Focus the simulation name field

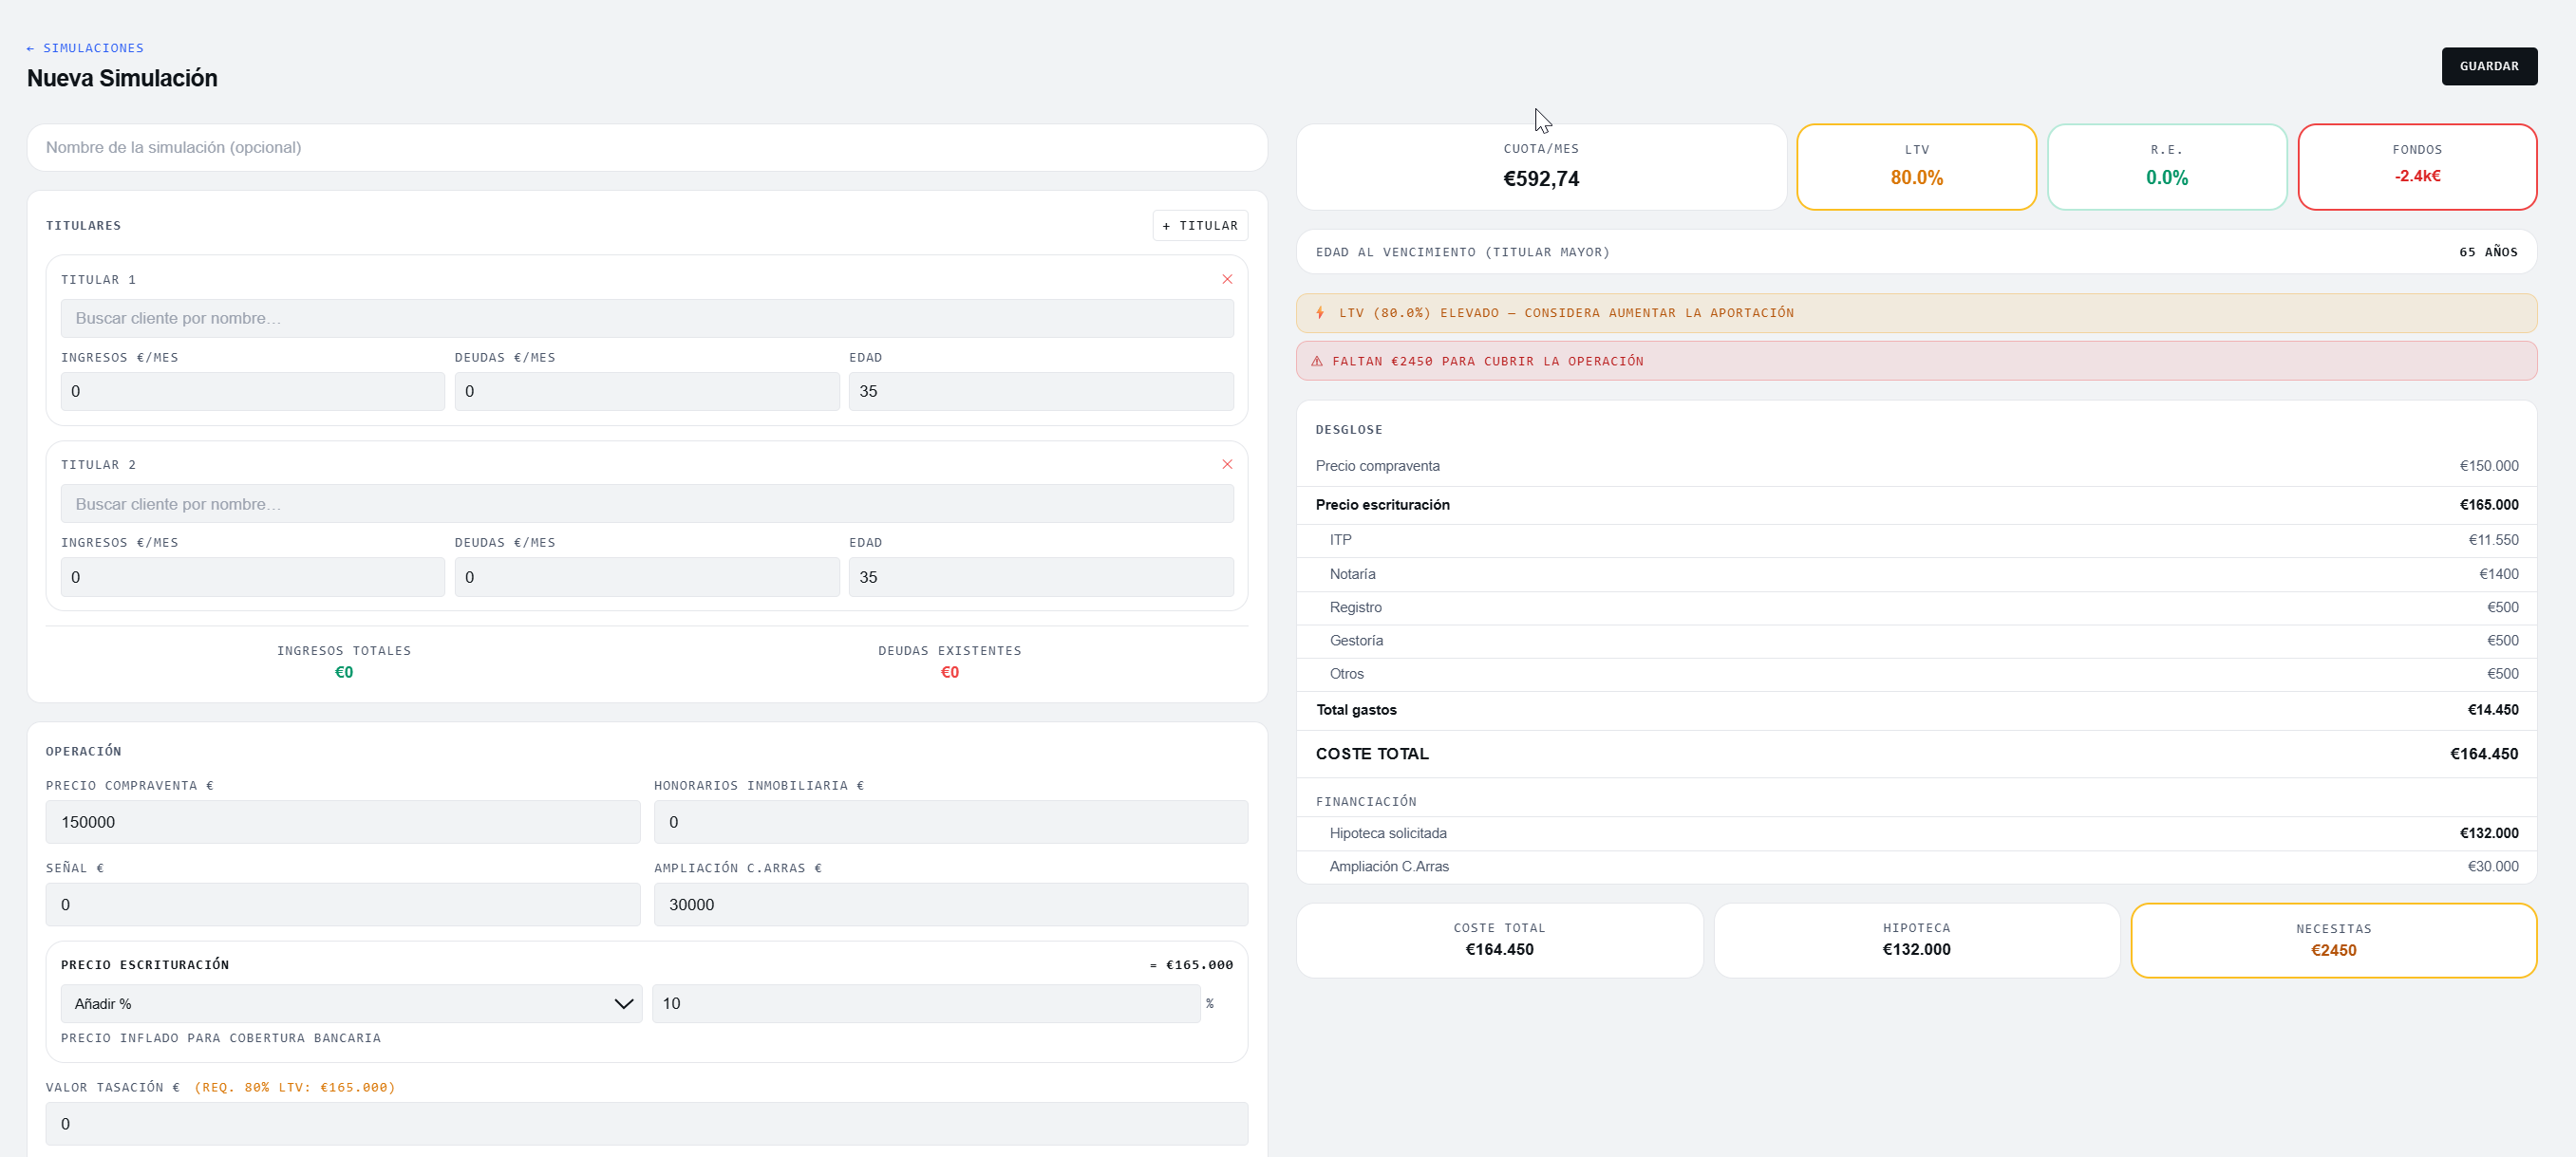click(647, 148)
